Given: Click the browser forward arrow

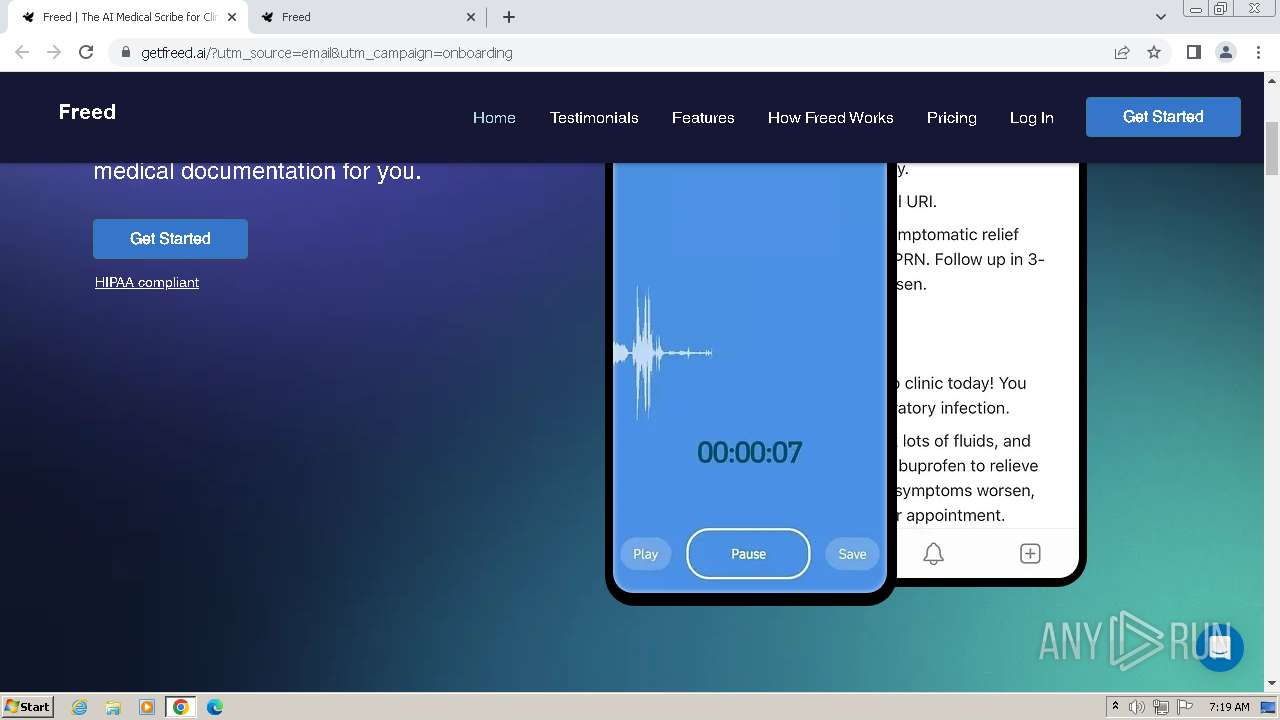Looking at the screenshot, I should click(54, 53).
